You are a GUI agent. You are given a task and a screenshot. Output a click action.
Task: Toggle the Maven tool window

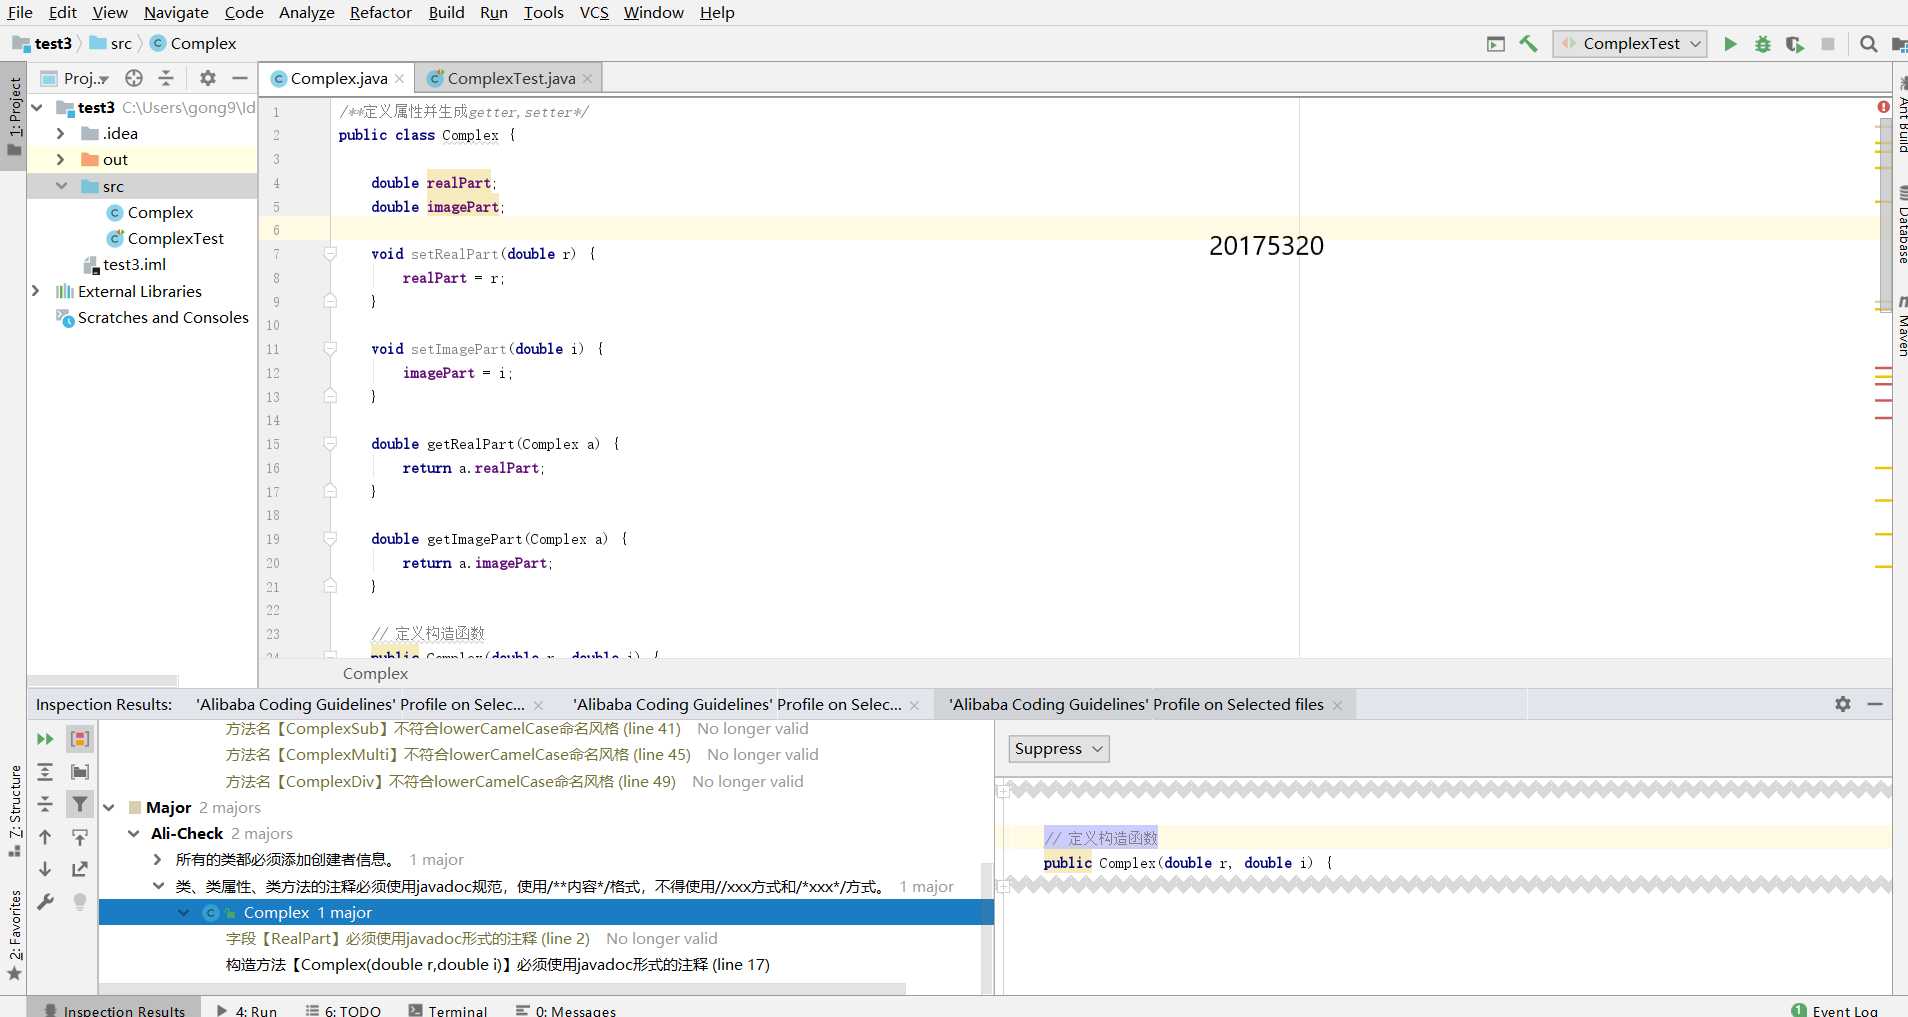point(1901,327)
